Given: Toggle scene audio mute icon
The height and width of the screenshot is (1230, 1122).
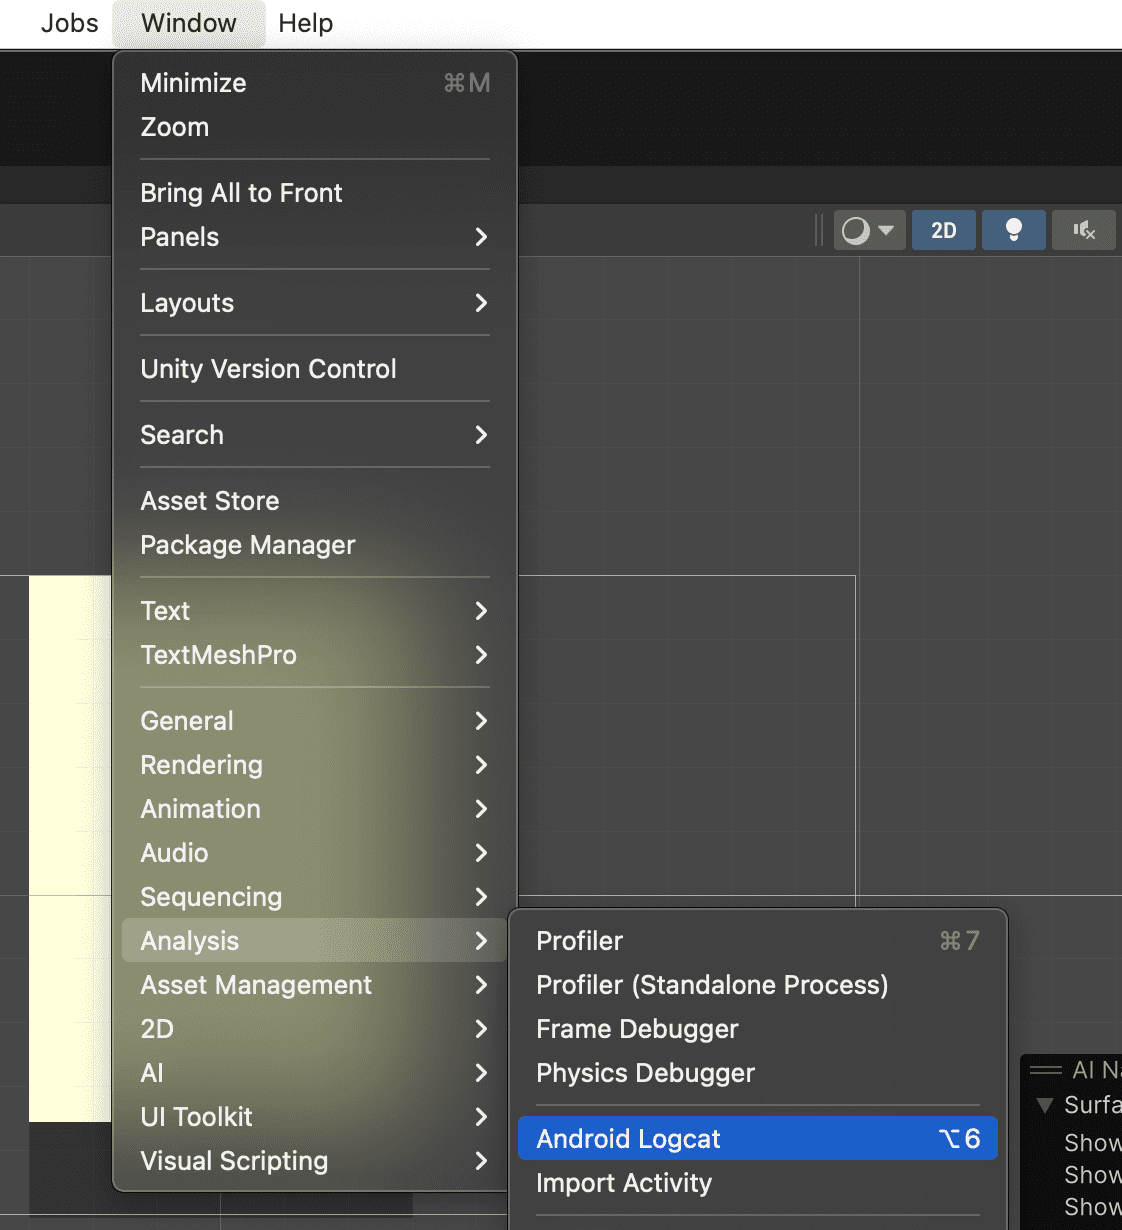Looking at the screenshot, I should pos(1084,230).
